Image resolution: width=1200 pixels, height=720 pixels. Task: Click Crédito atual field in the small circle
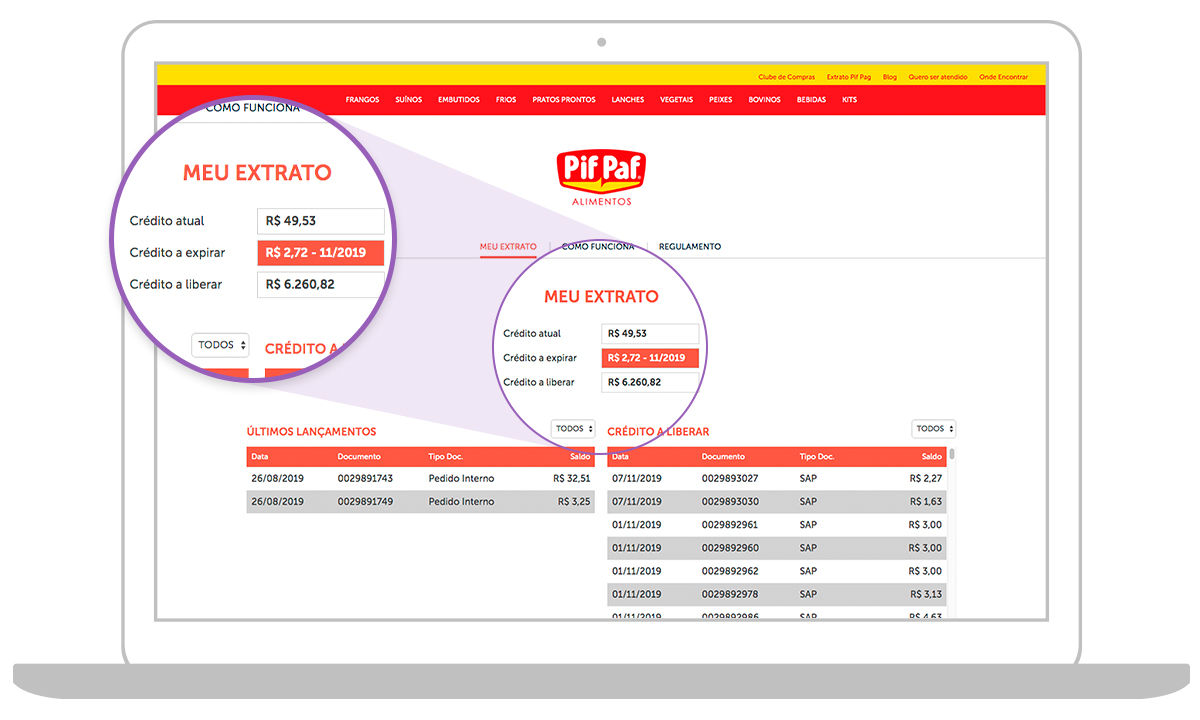pyautogui.click(x=651, y=334)
